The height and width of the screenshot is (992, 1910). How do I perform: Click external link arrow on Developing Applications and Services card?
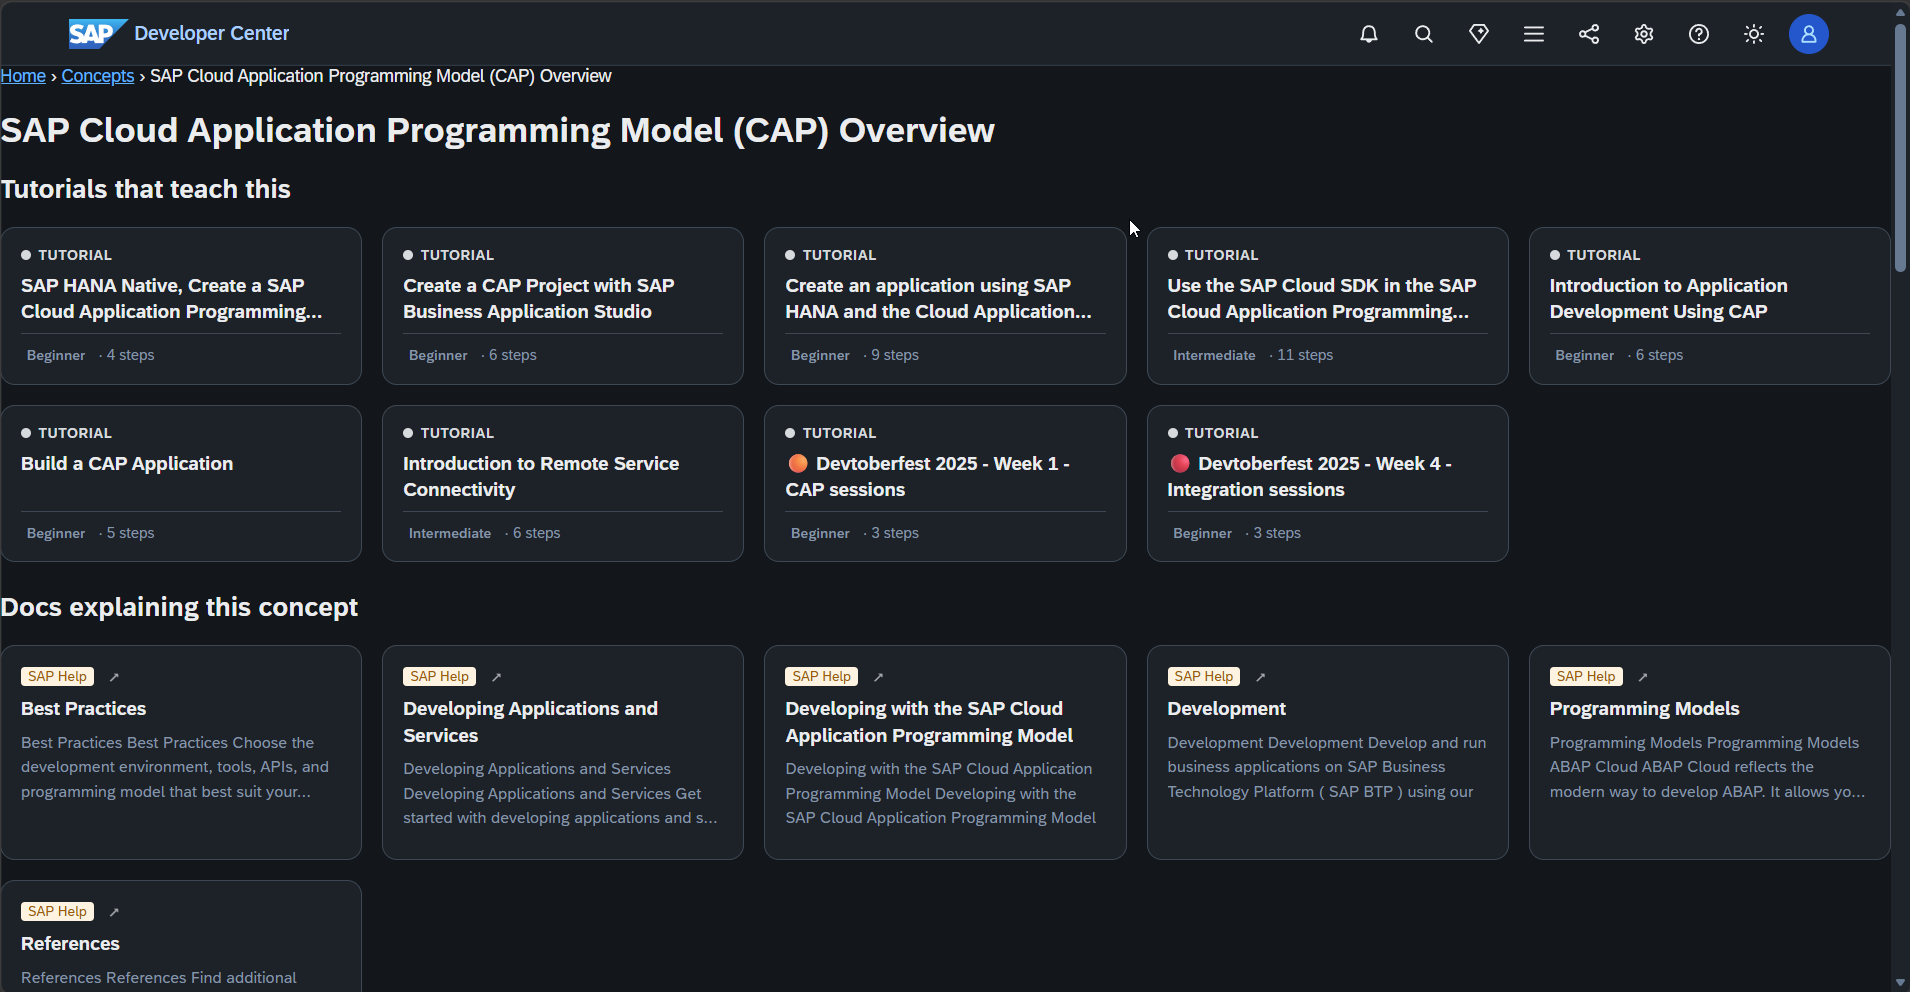496,677
